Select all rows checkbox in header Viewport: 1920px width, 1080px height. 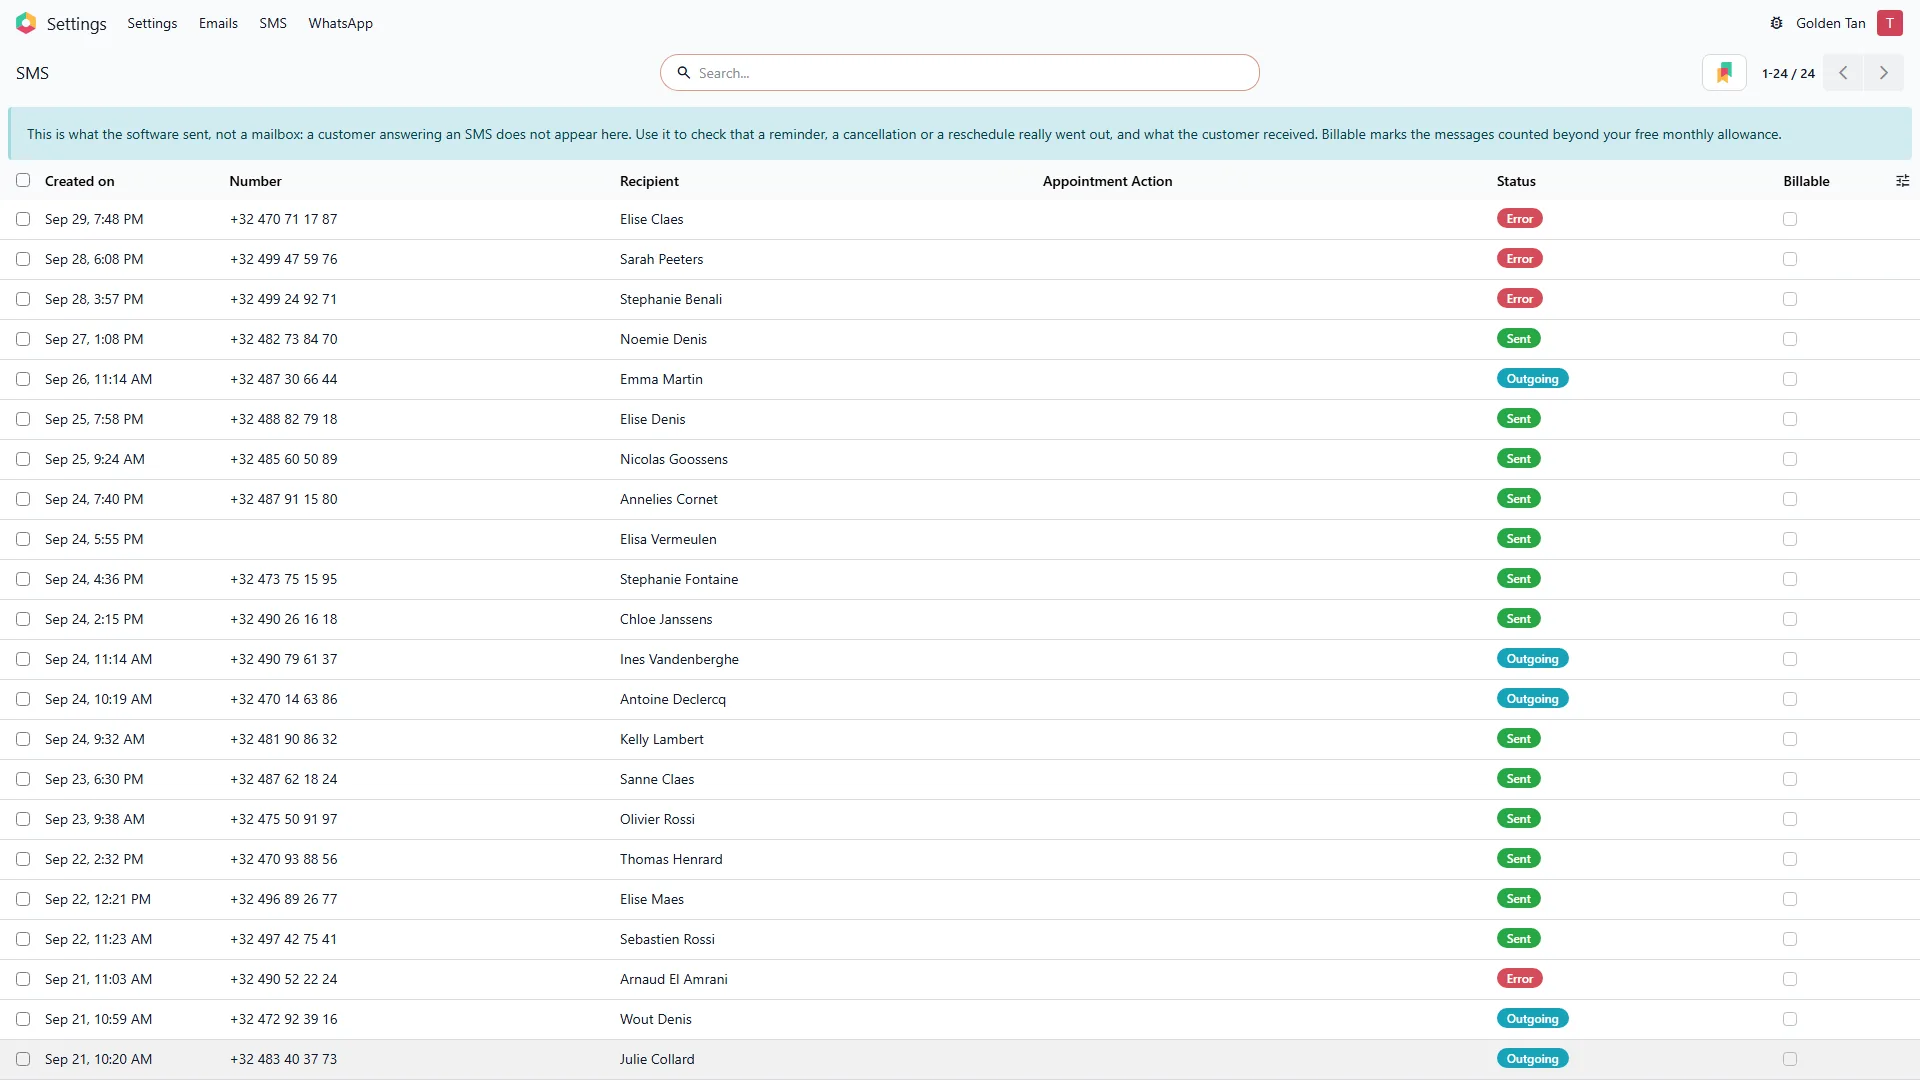tap(23, 181)
